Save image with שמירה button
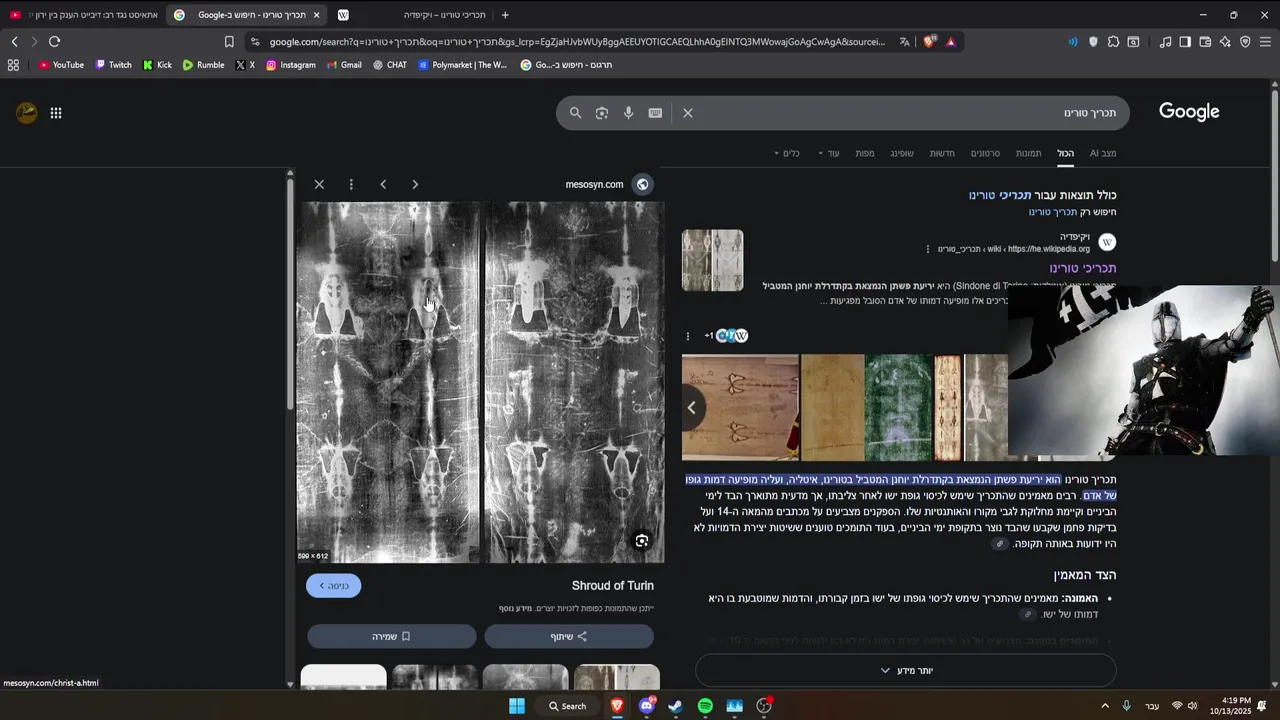 coord(392,636)
